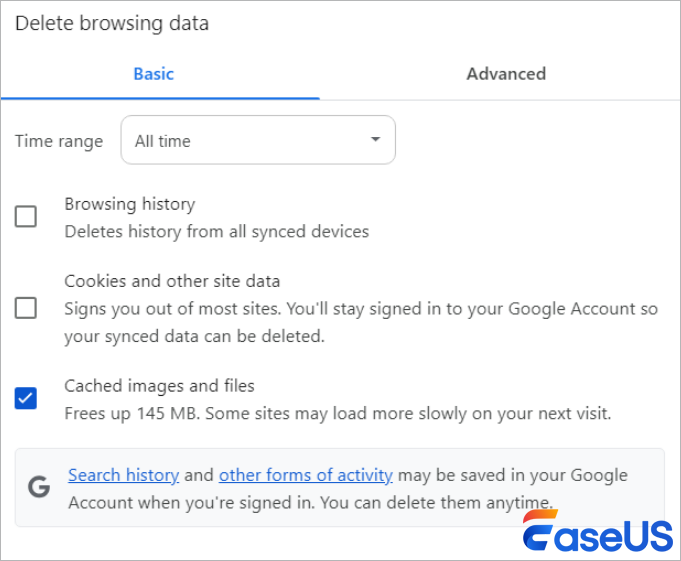Click "Deletes history from all synced devices" text
The image size is (681, 561).
click(x=217, y=231)
